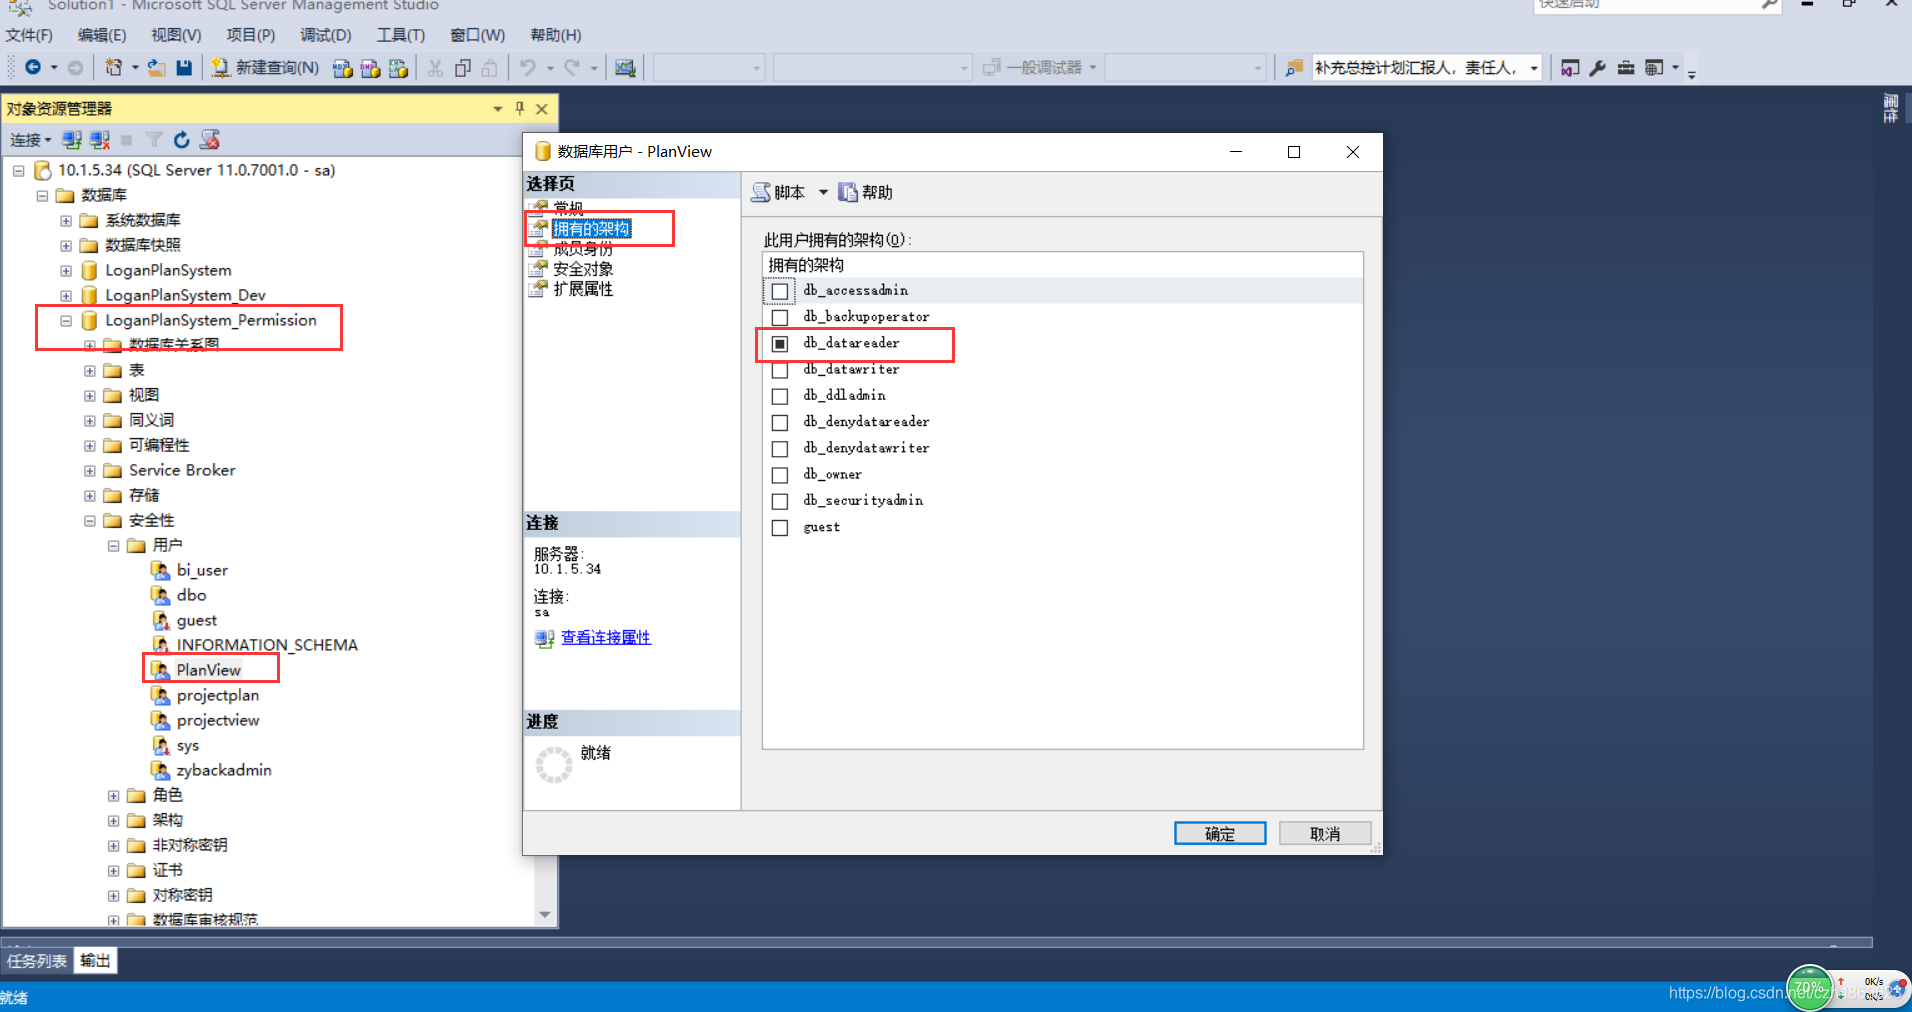Click the filter funnel icon
The image size is (1912, 1012).
(154, 140)
